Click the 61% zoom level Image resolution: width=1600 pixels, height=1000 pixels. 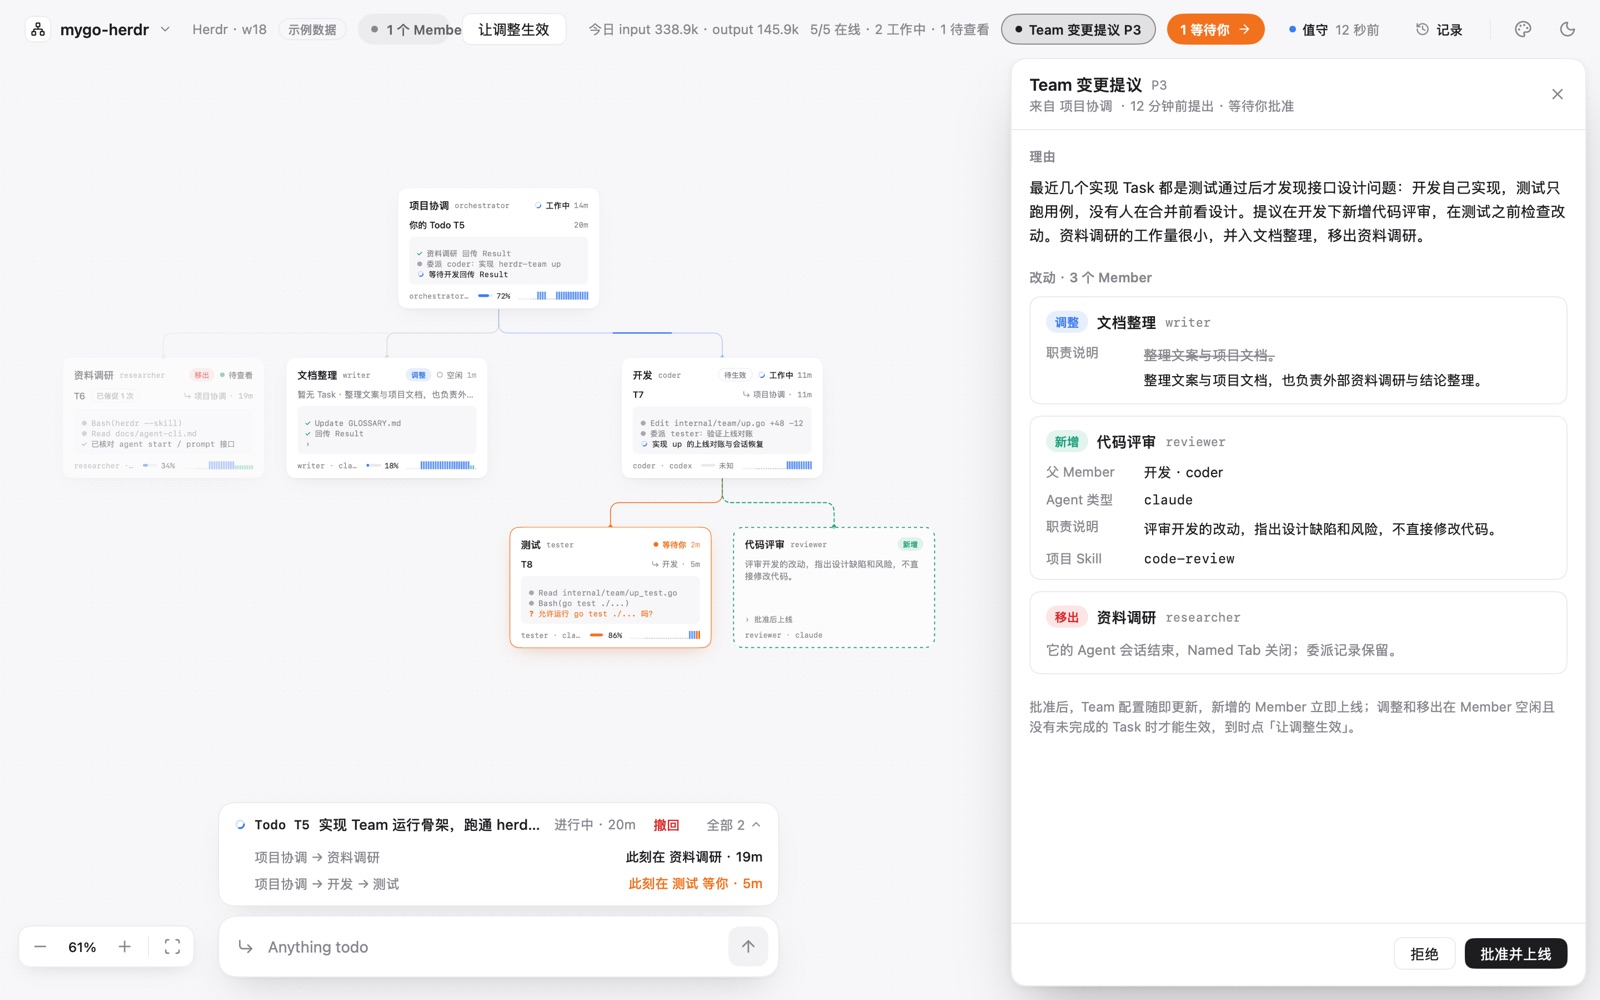click(82, 947)
